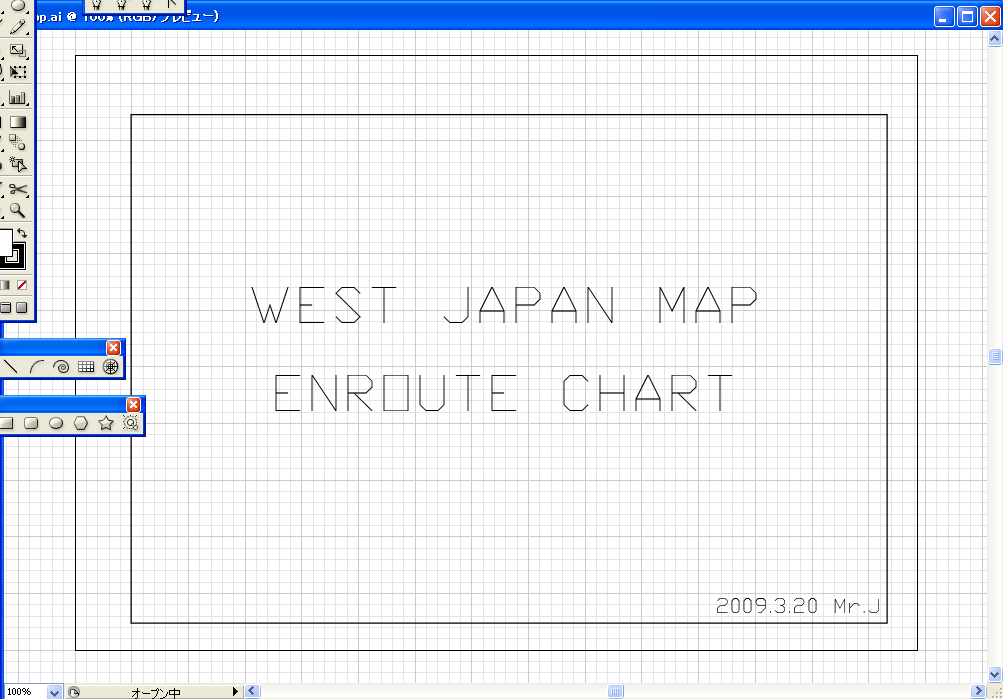This screenshot has width=1003, height=699.
Task: Select the Gradient tool
Action: [18, 122]
